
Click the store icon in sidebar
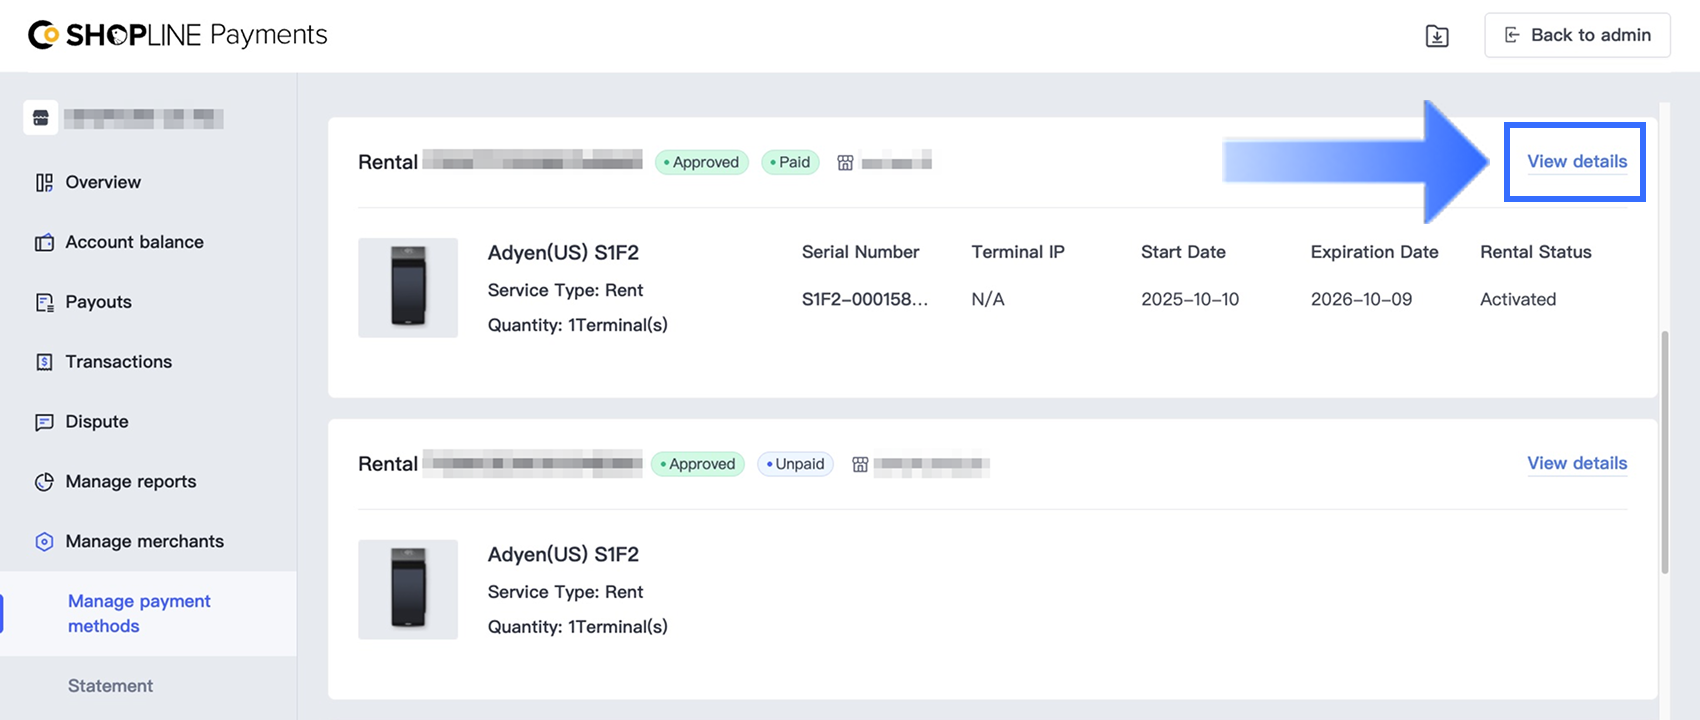tap(41, 118)
